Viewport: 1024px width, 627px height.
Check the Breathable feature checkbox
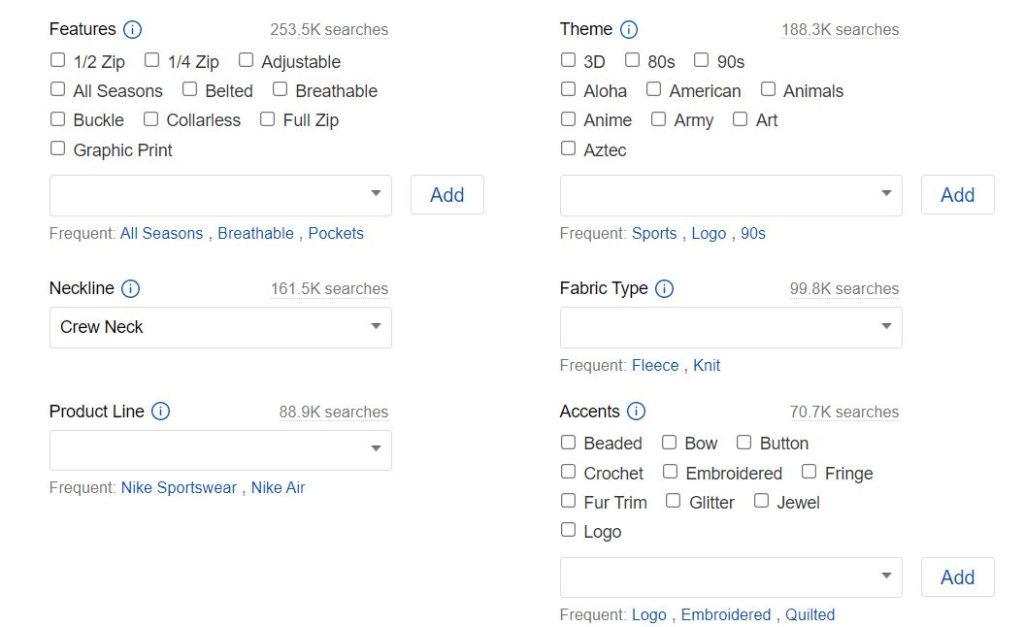[280, 90]
